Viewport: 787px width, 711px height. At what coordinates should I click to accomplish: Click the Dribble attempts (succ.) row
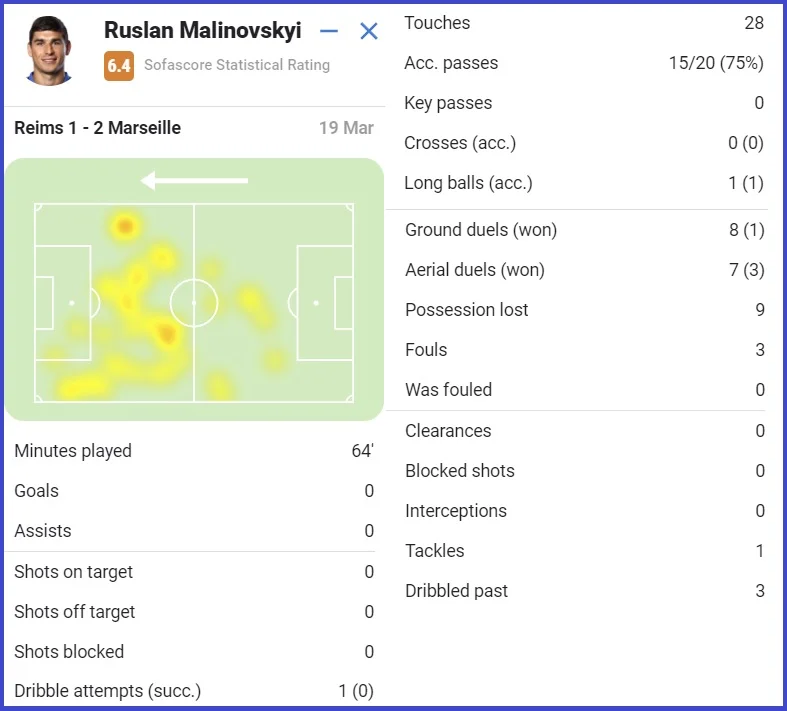[193, 691]
